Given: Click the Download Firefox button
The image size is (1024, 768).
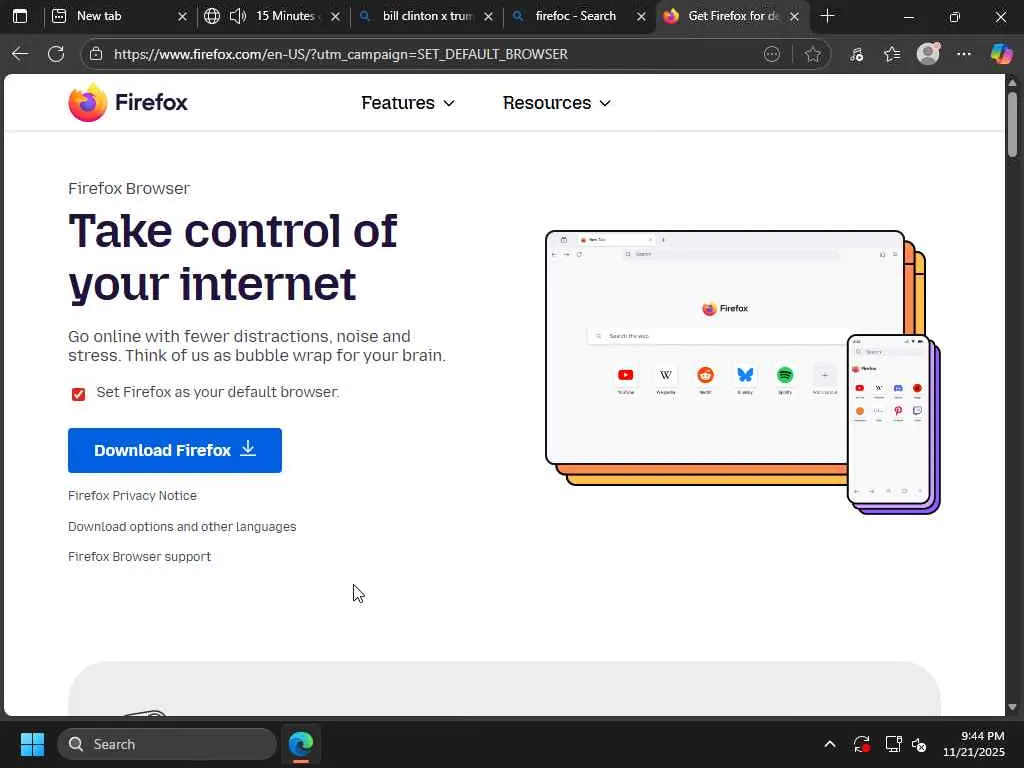Looking at the screenshot, I should point(175,451).
